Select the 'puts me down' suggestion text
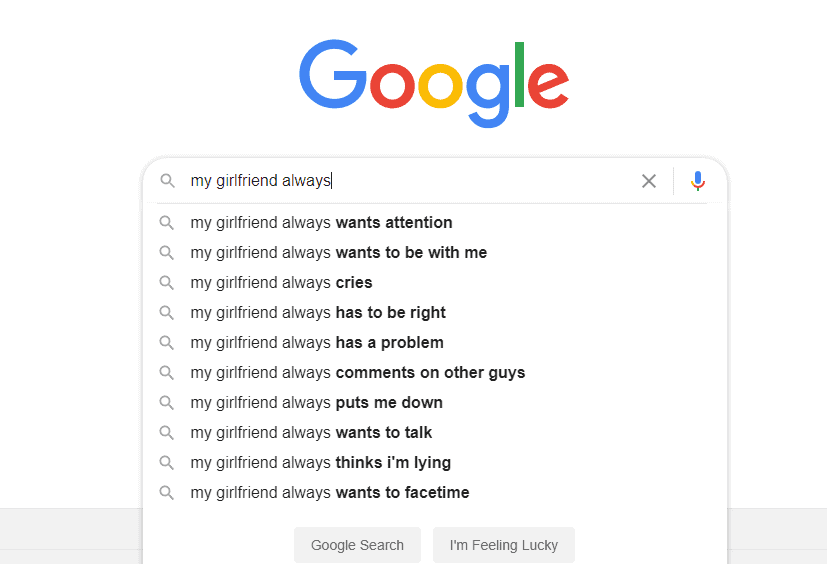Viewport: 827px width, 564px height. [x=316, y=403]
